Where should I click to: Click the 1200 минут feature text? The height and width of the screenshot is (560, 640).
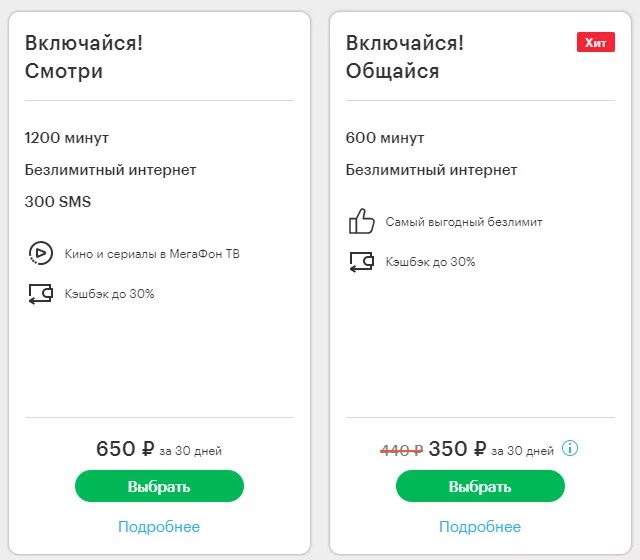pyautogui.click(x=67, y=138)
